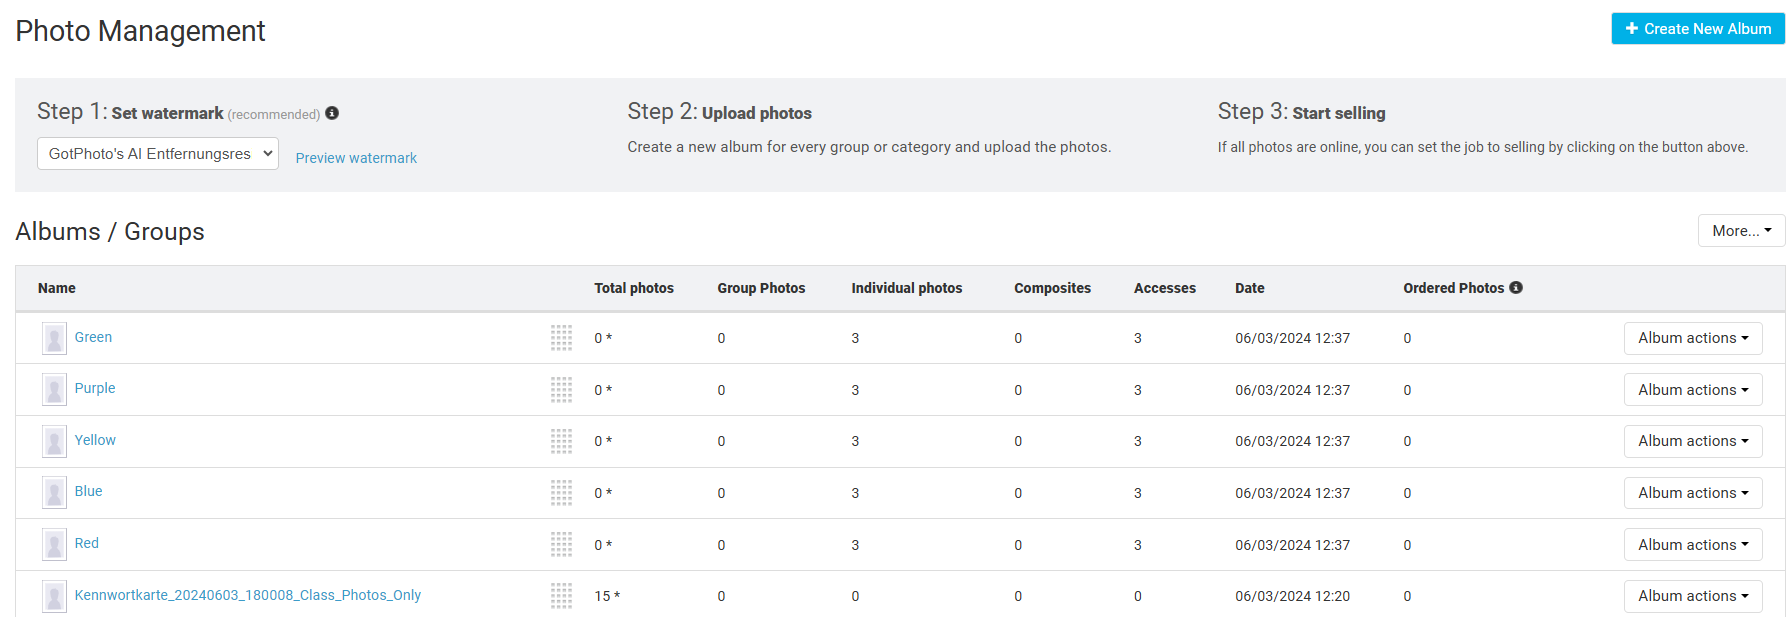Open the Green album link
The image size is (1791, 617).
click(93, 337)
